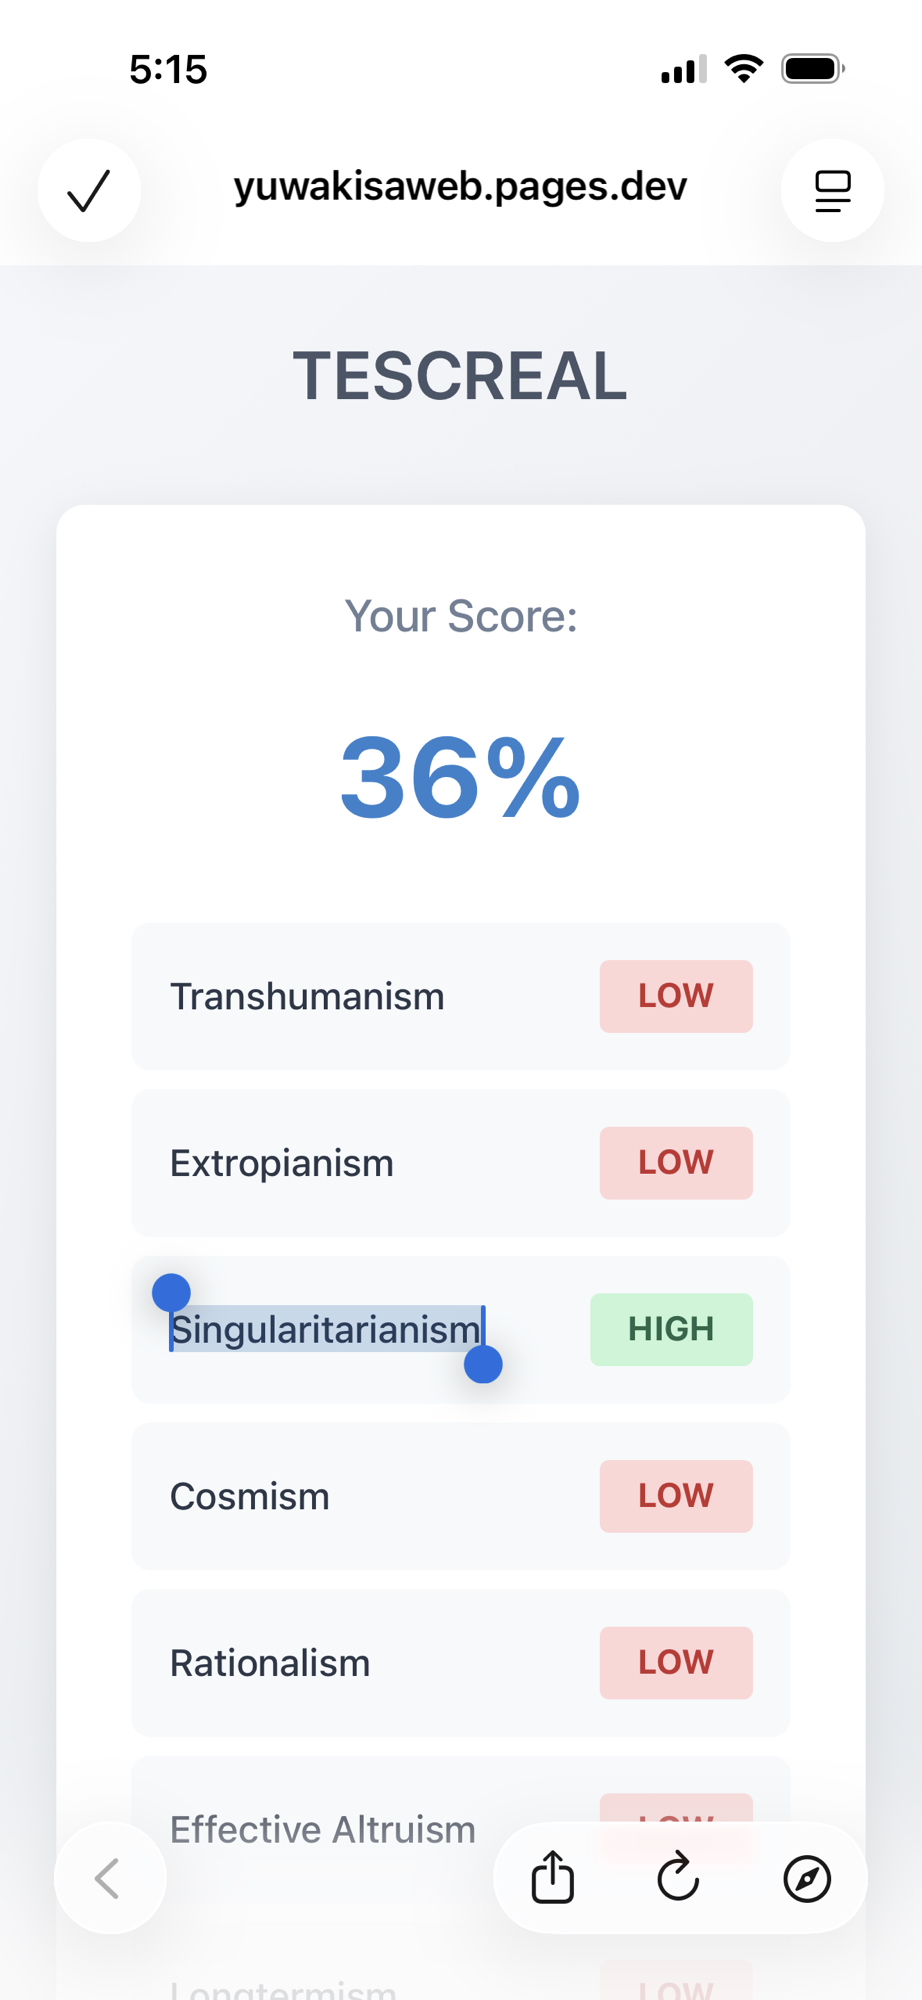Tap the cellular signal bars

click(683, 70)
